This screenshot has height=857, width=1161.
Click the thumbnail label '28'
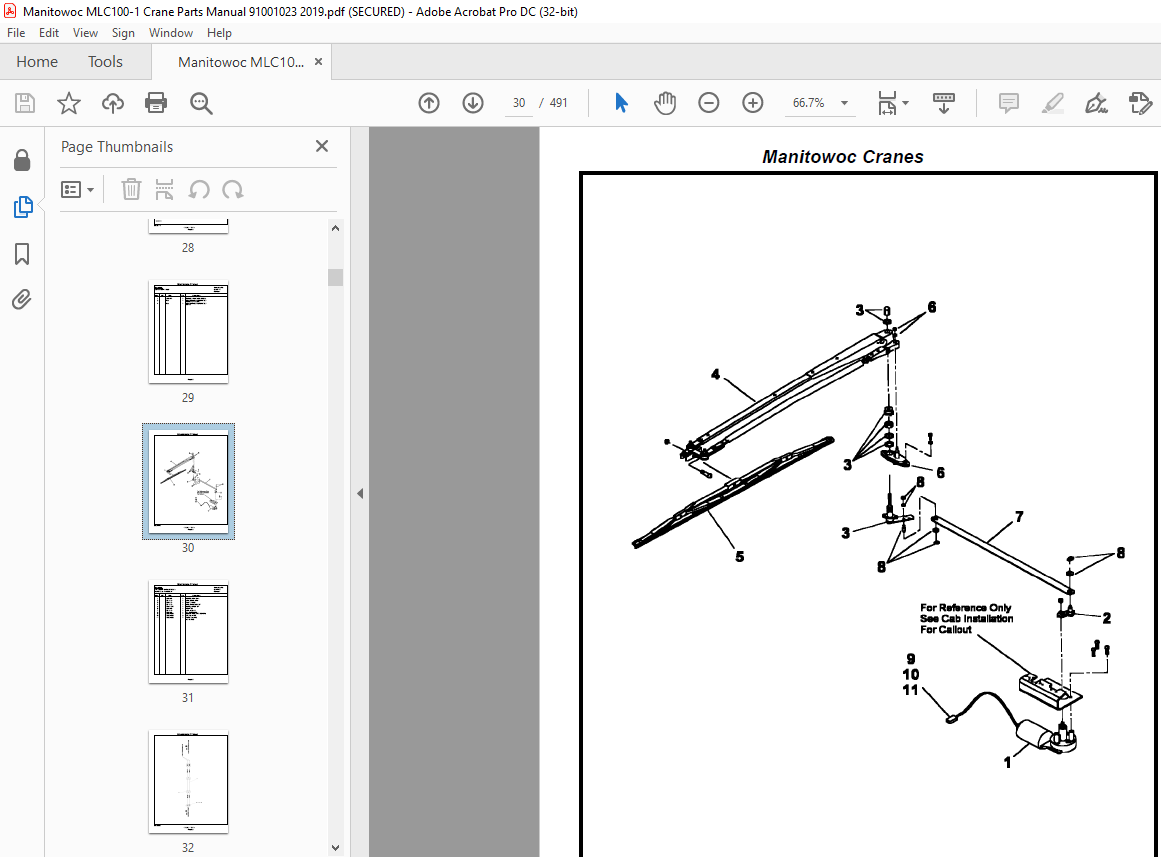point(188,248)
